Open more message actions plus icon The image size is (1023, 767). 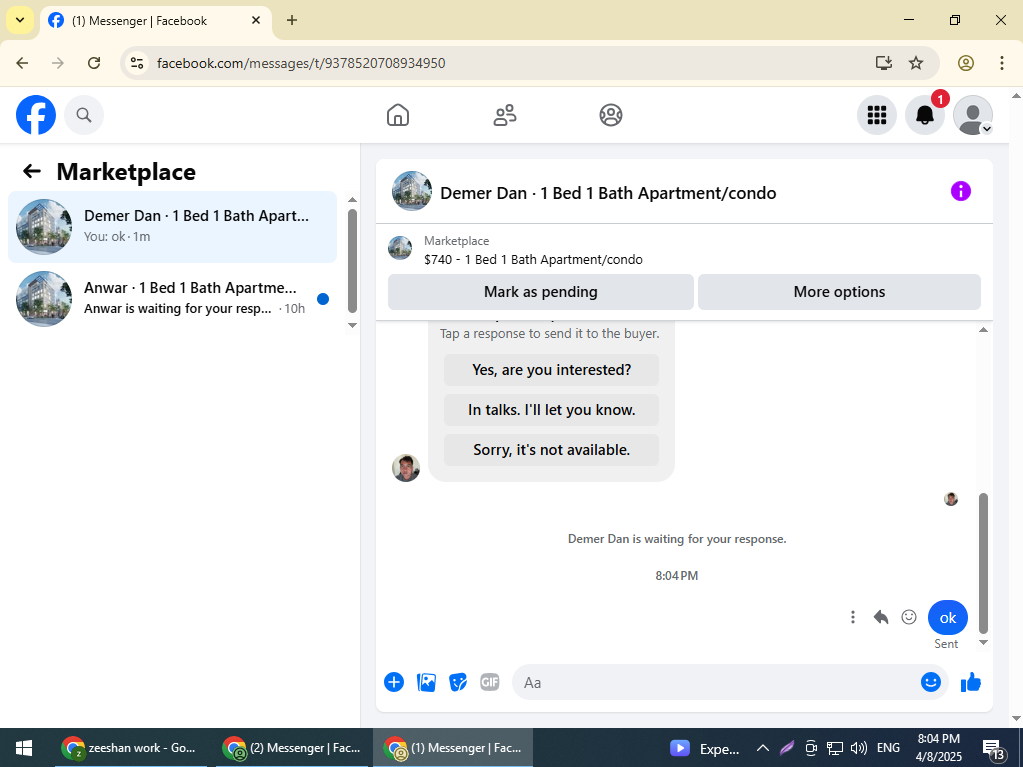pyautogui.click(x=394, y=682)
